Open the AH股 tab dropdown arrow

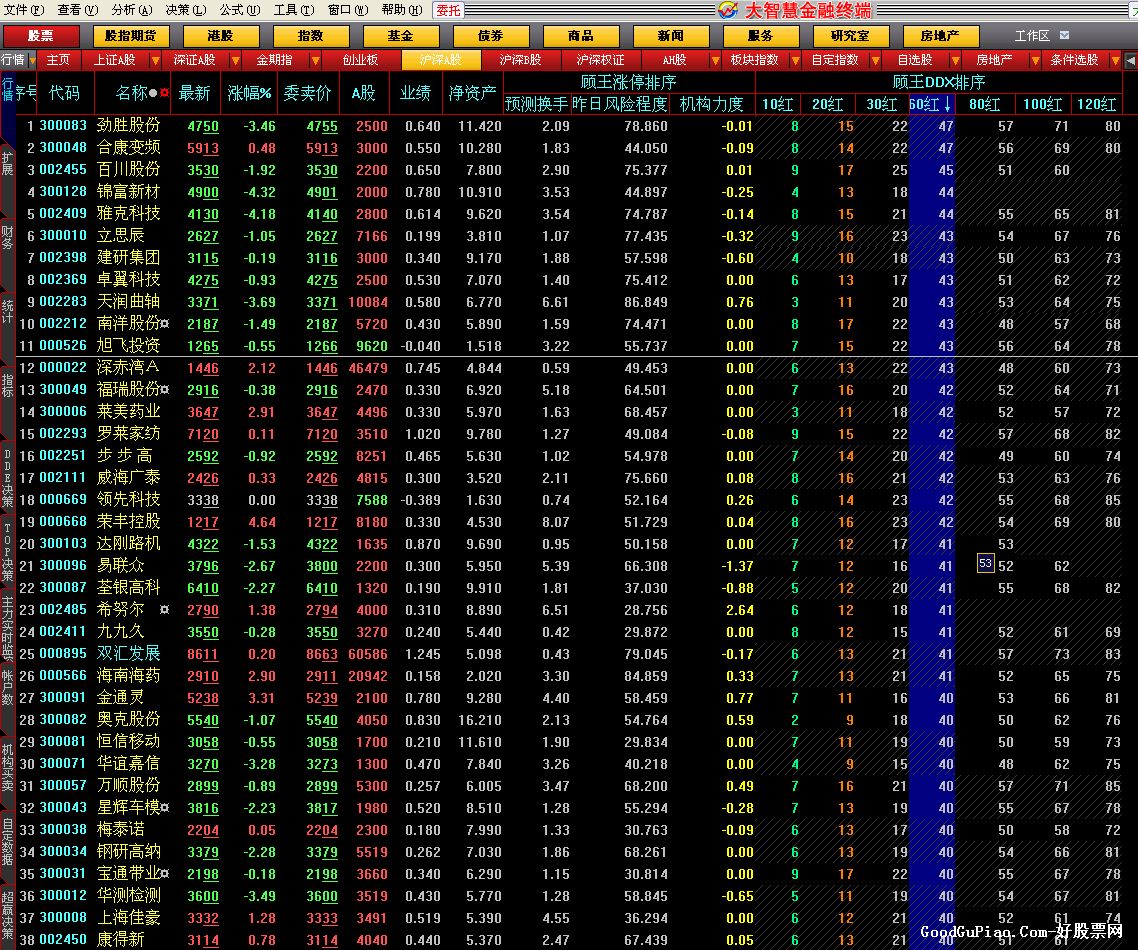(x=716, y=60)
